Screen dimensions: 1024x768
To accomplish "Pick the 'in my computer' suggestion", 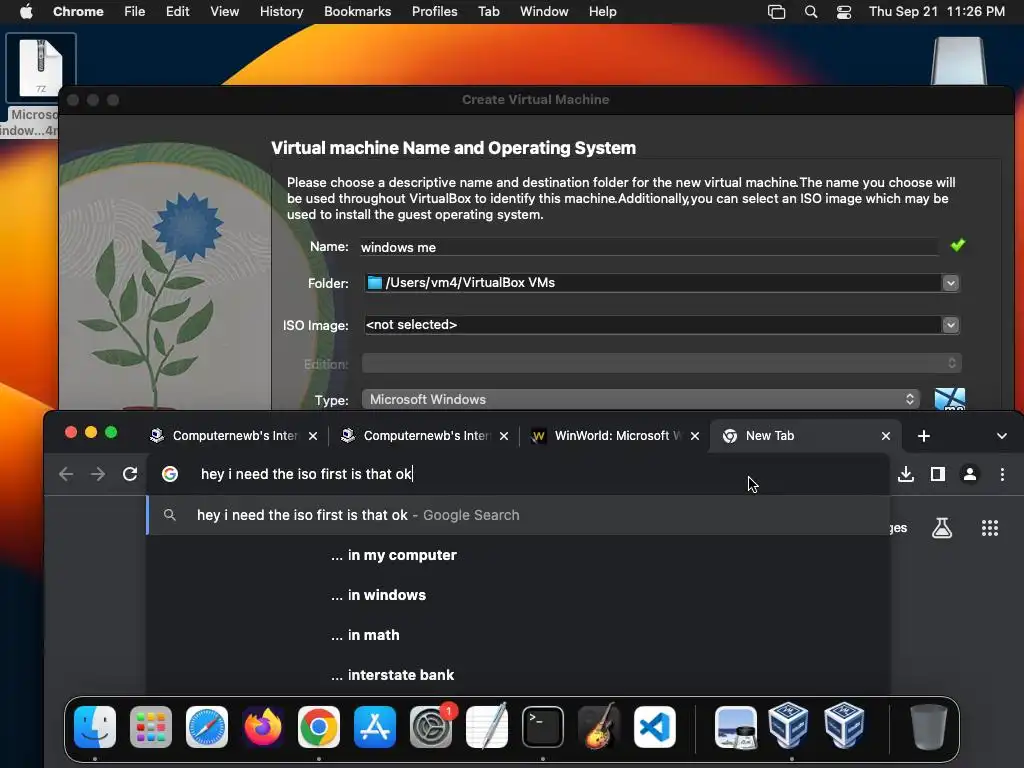I will 518,555.
